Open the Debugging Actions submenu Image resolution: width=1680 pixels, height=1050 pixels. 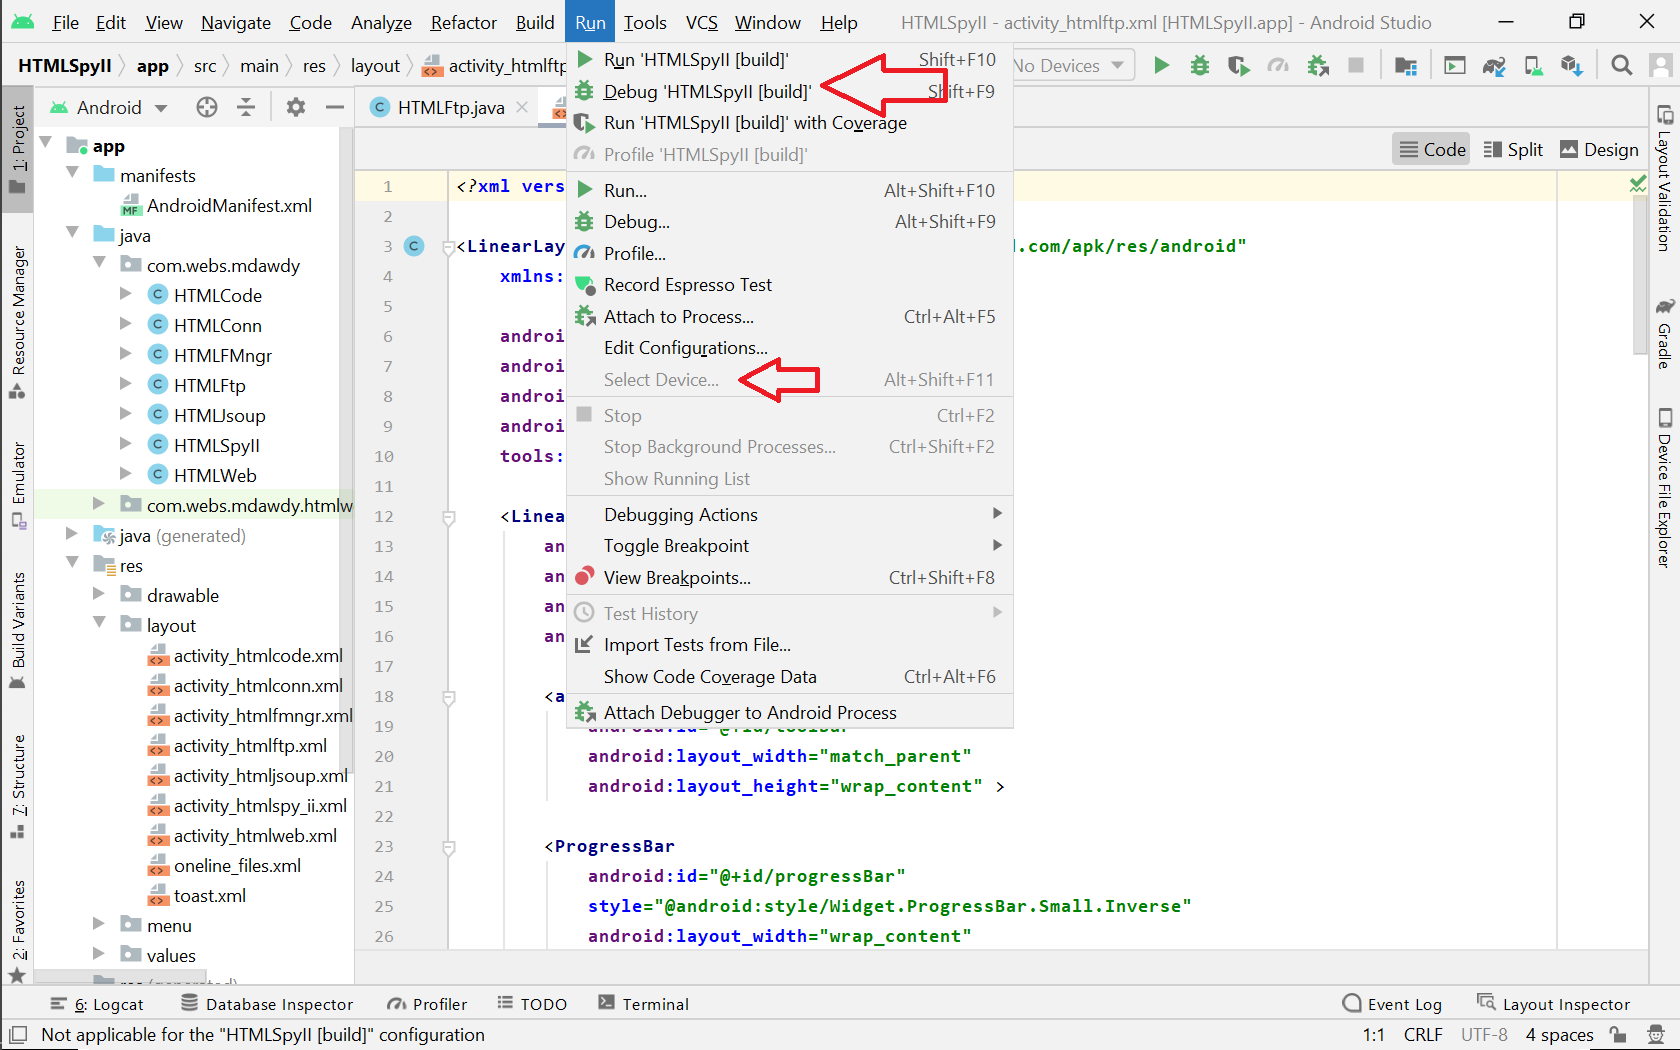click(790, 515)
